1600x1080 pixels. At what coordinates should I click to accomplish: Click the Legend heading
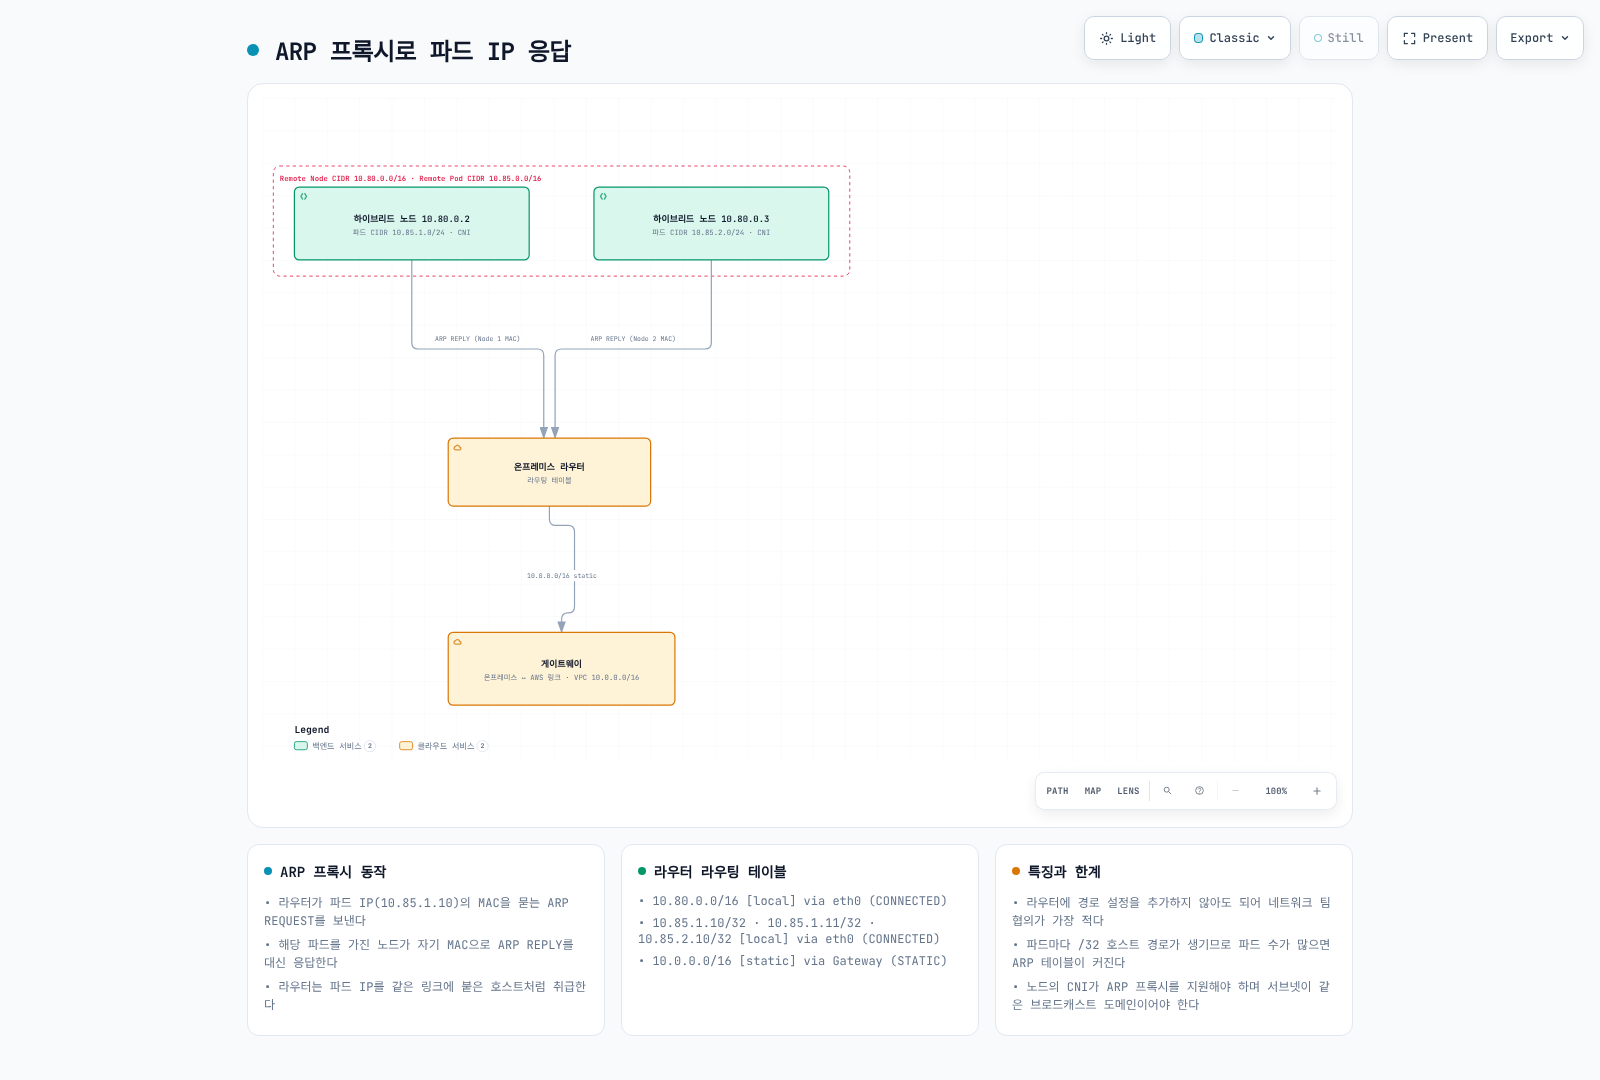click(312, 730)
